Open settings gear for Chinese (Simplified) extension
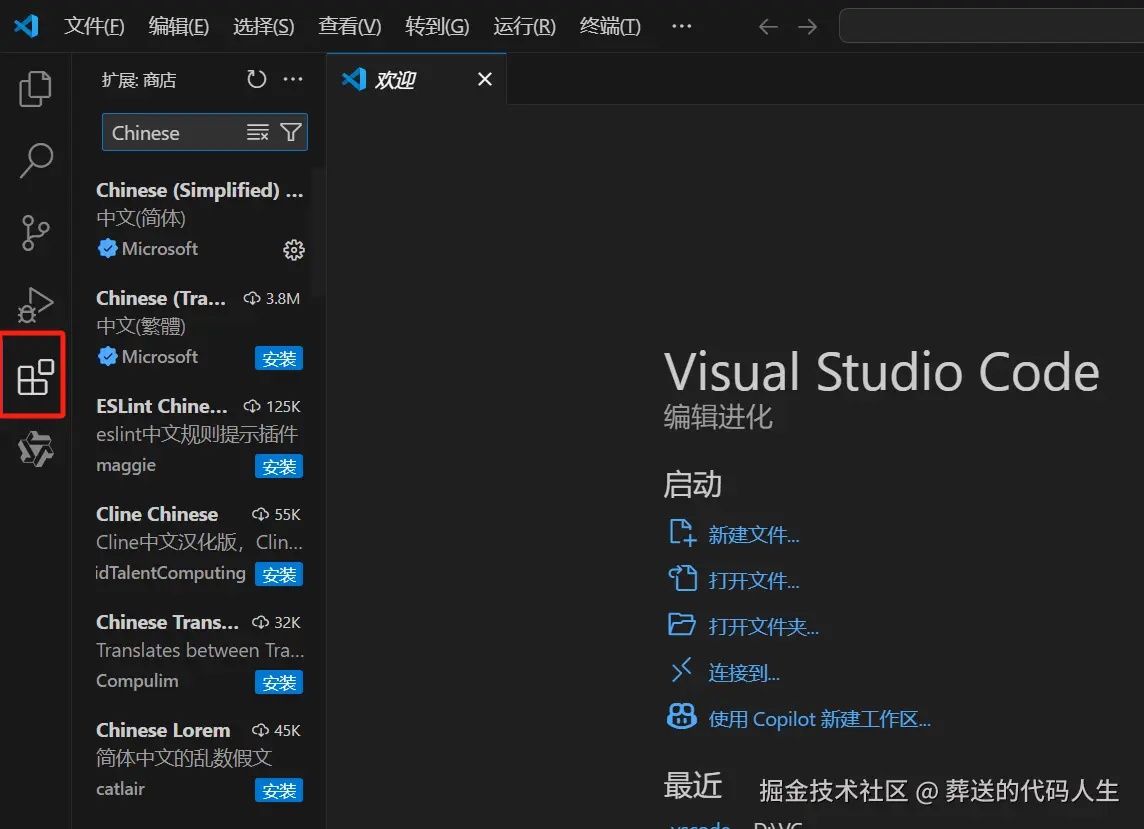The width and height of the screenshot is (1144, 829). coord(293,250)
